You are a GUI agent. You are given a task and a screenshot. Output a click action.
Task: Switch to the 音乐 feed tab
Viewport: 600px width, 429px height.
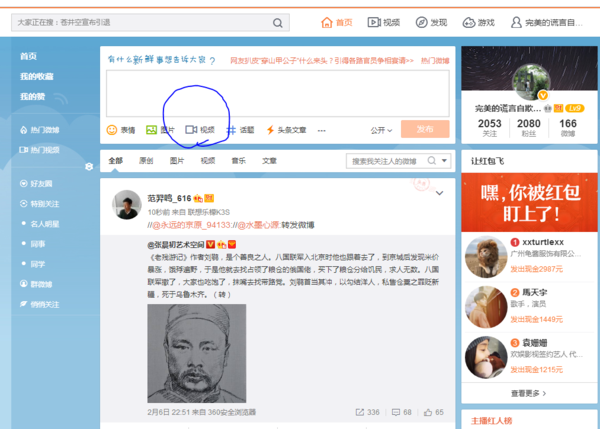tap(238, 160)
